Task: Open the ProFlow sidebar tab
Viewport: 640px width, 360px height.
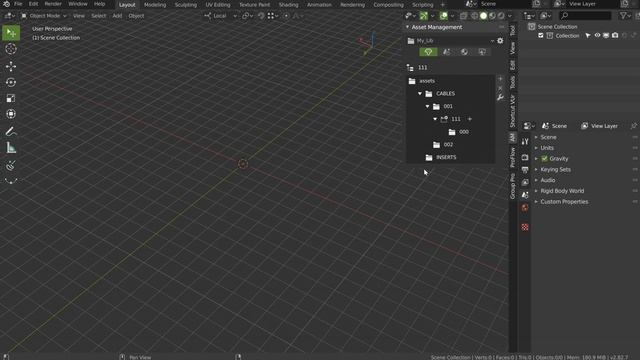Action: pos(513,157)
